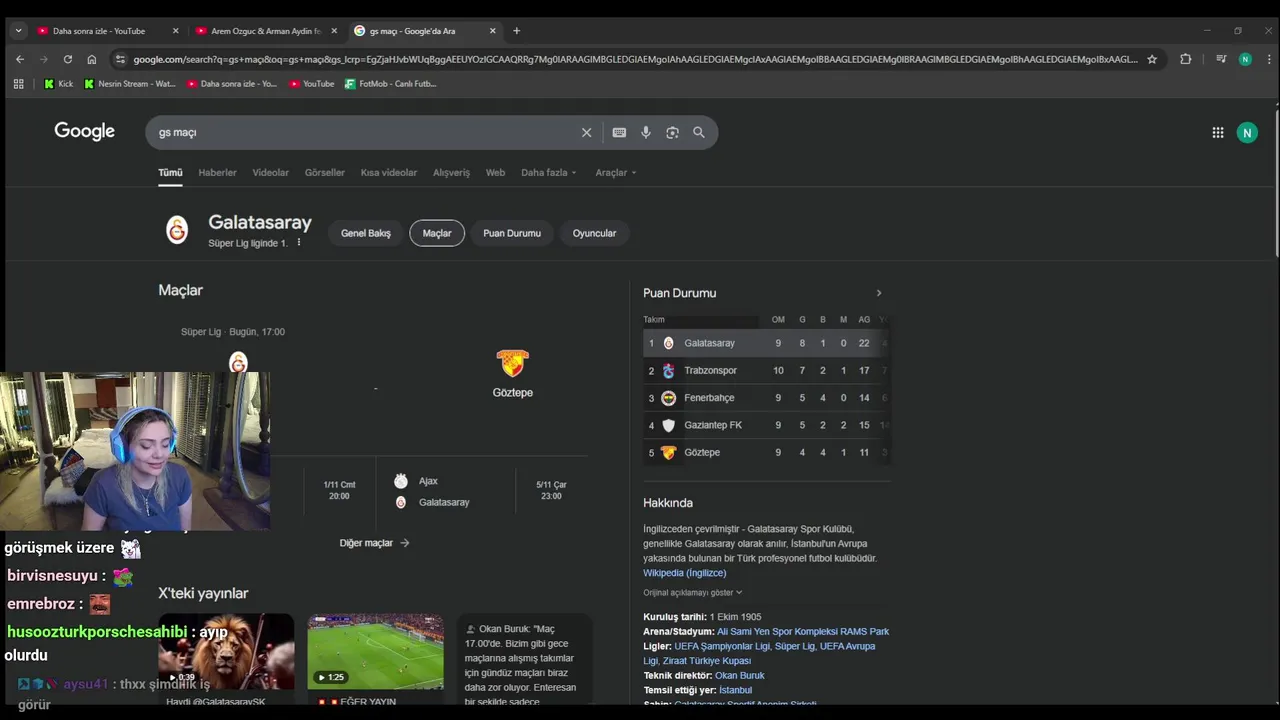Image resolution: width=1280 pixels, height=720 pixels.
Task: Open Chrome profile avatar in toolbar
Action: coord(1245,59)
